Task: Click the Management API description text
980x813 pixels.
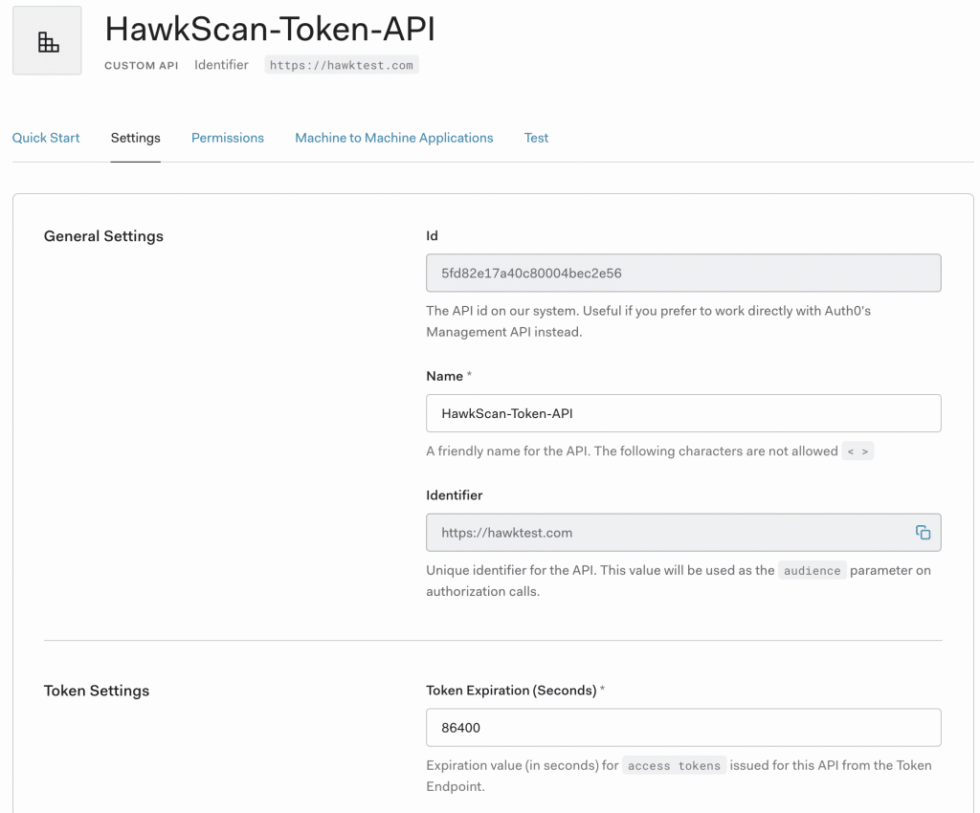Action: [648, 321]
